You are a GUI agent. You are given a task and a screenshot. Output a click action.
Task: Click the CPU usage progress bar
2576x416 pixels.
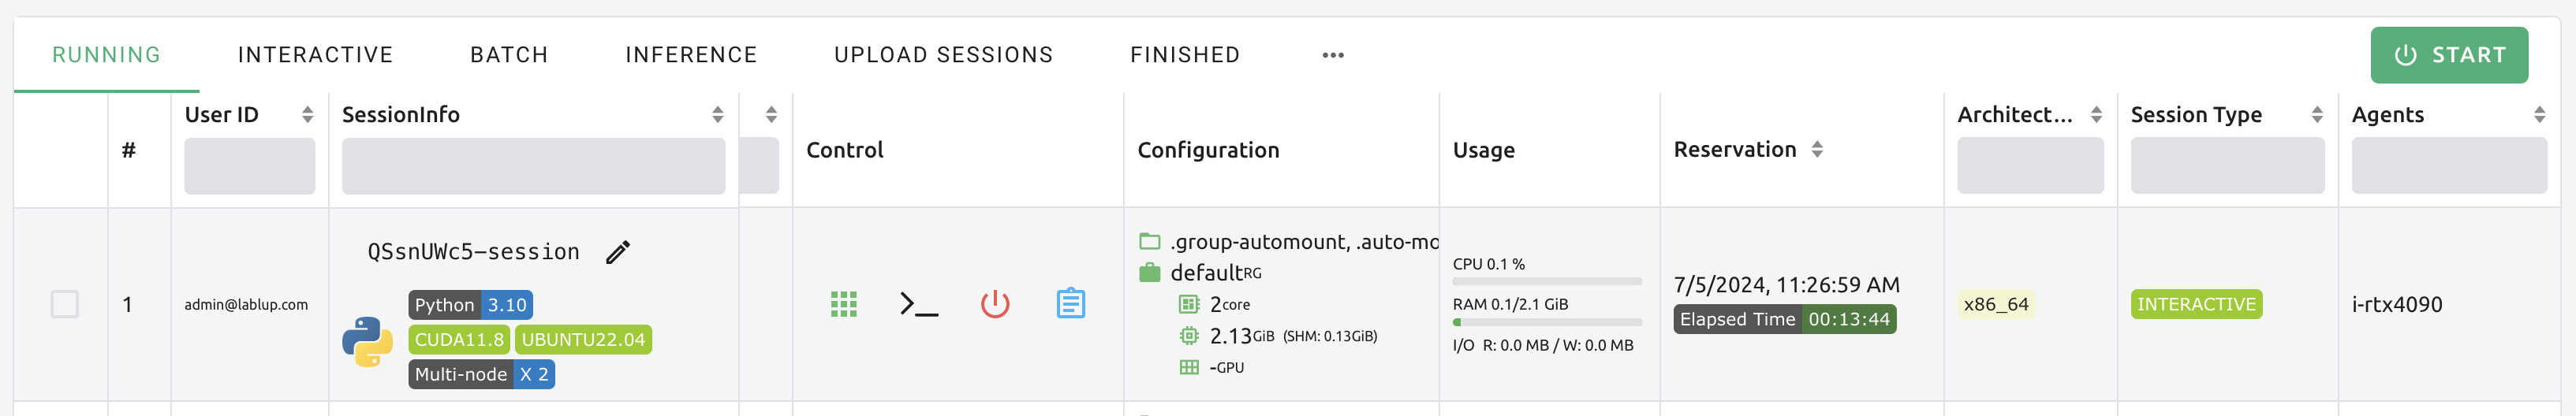pyautogui.click(x=1546, y=282)
